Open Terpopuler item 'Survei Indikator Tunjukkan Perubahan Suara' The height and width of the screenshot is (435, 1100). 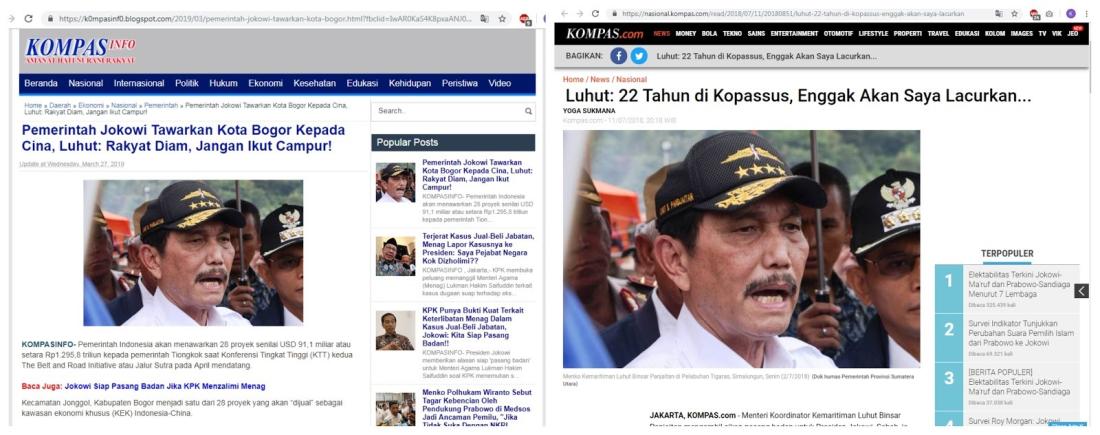click(x=1021, y=333)
